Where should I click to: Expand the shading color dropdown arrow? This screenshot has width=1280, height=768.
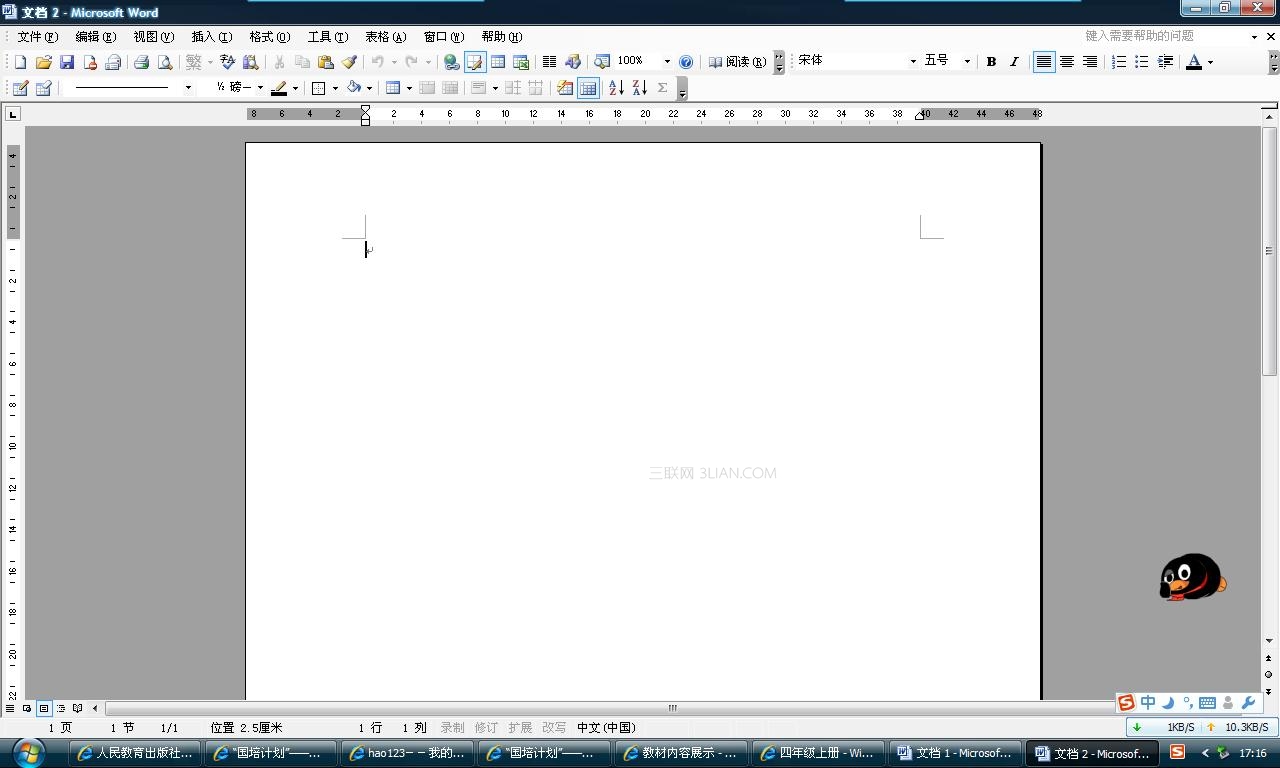pos(368,88)
